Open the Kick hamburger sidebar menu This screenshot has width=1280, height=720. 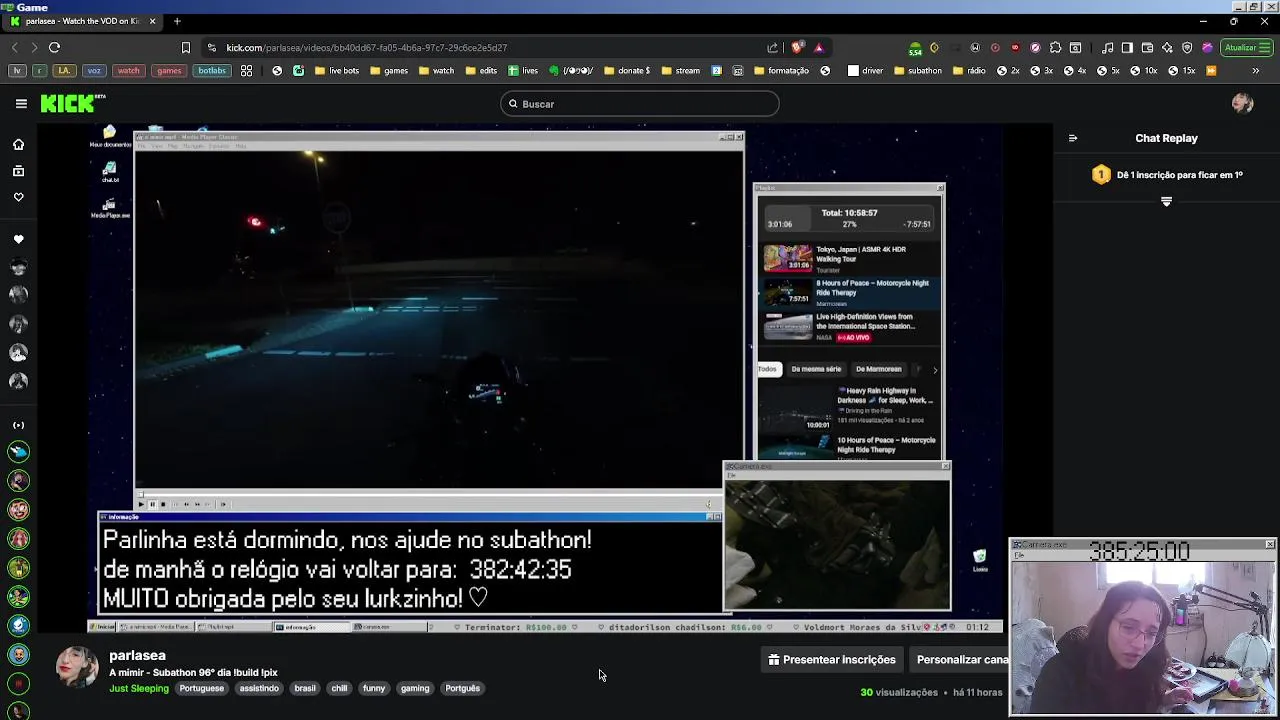coord(21,103)
